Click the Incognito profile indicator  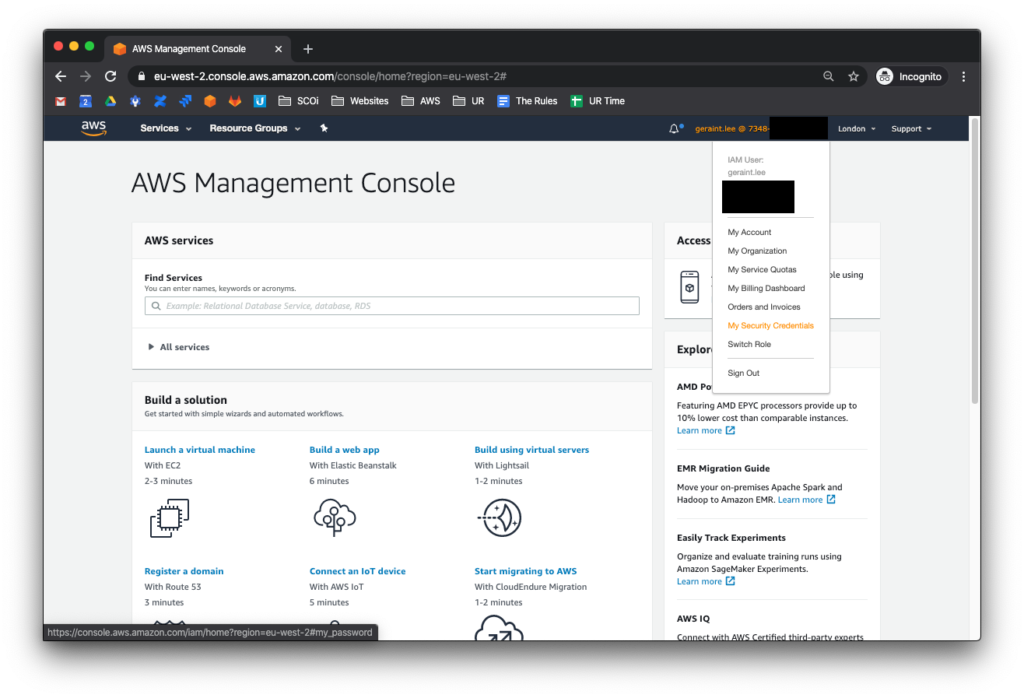pos(910,76)
